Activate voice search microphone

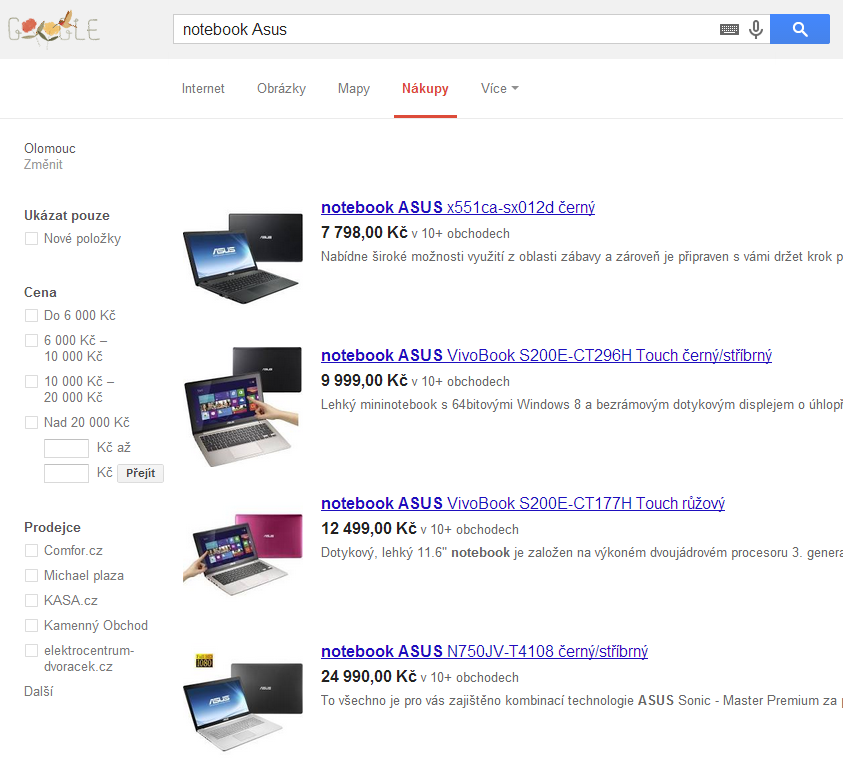tap(756, 29)
